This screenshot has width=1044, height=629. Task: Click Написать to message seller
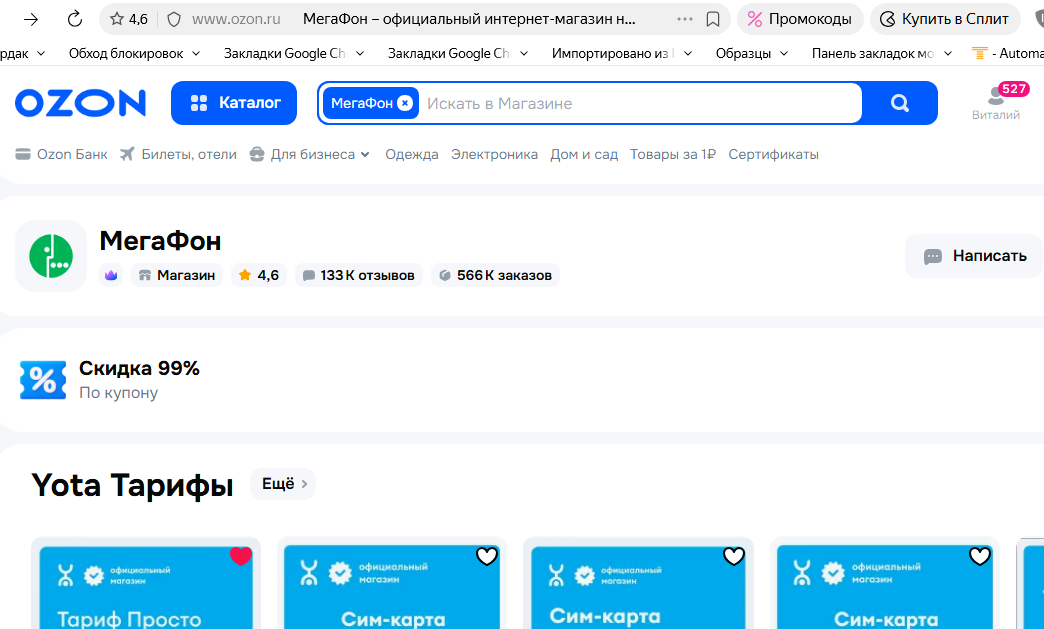(x=974, y=256)
